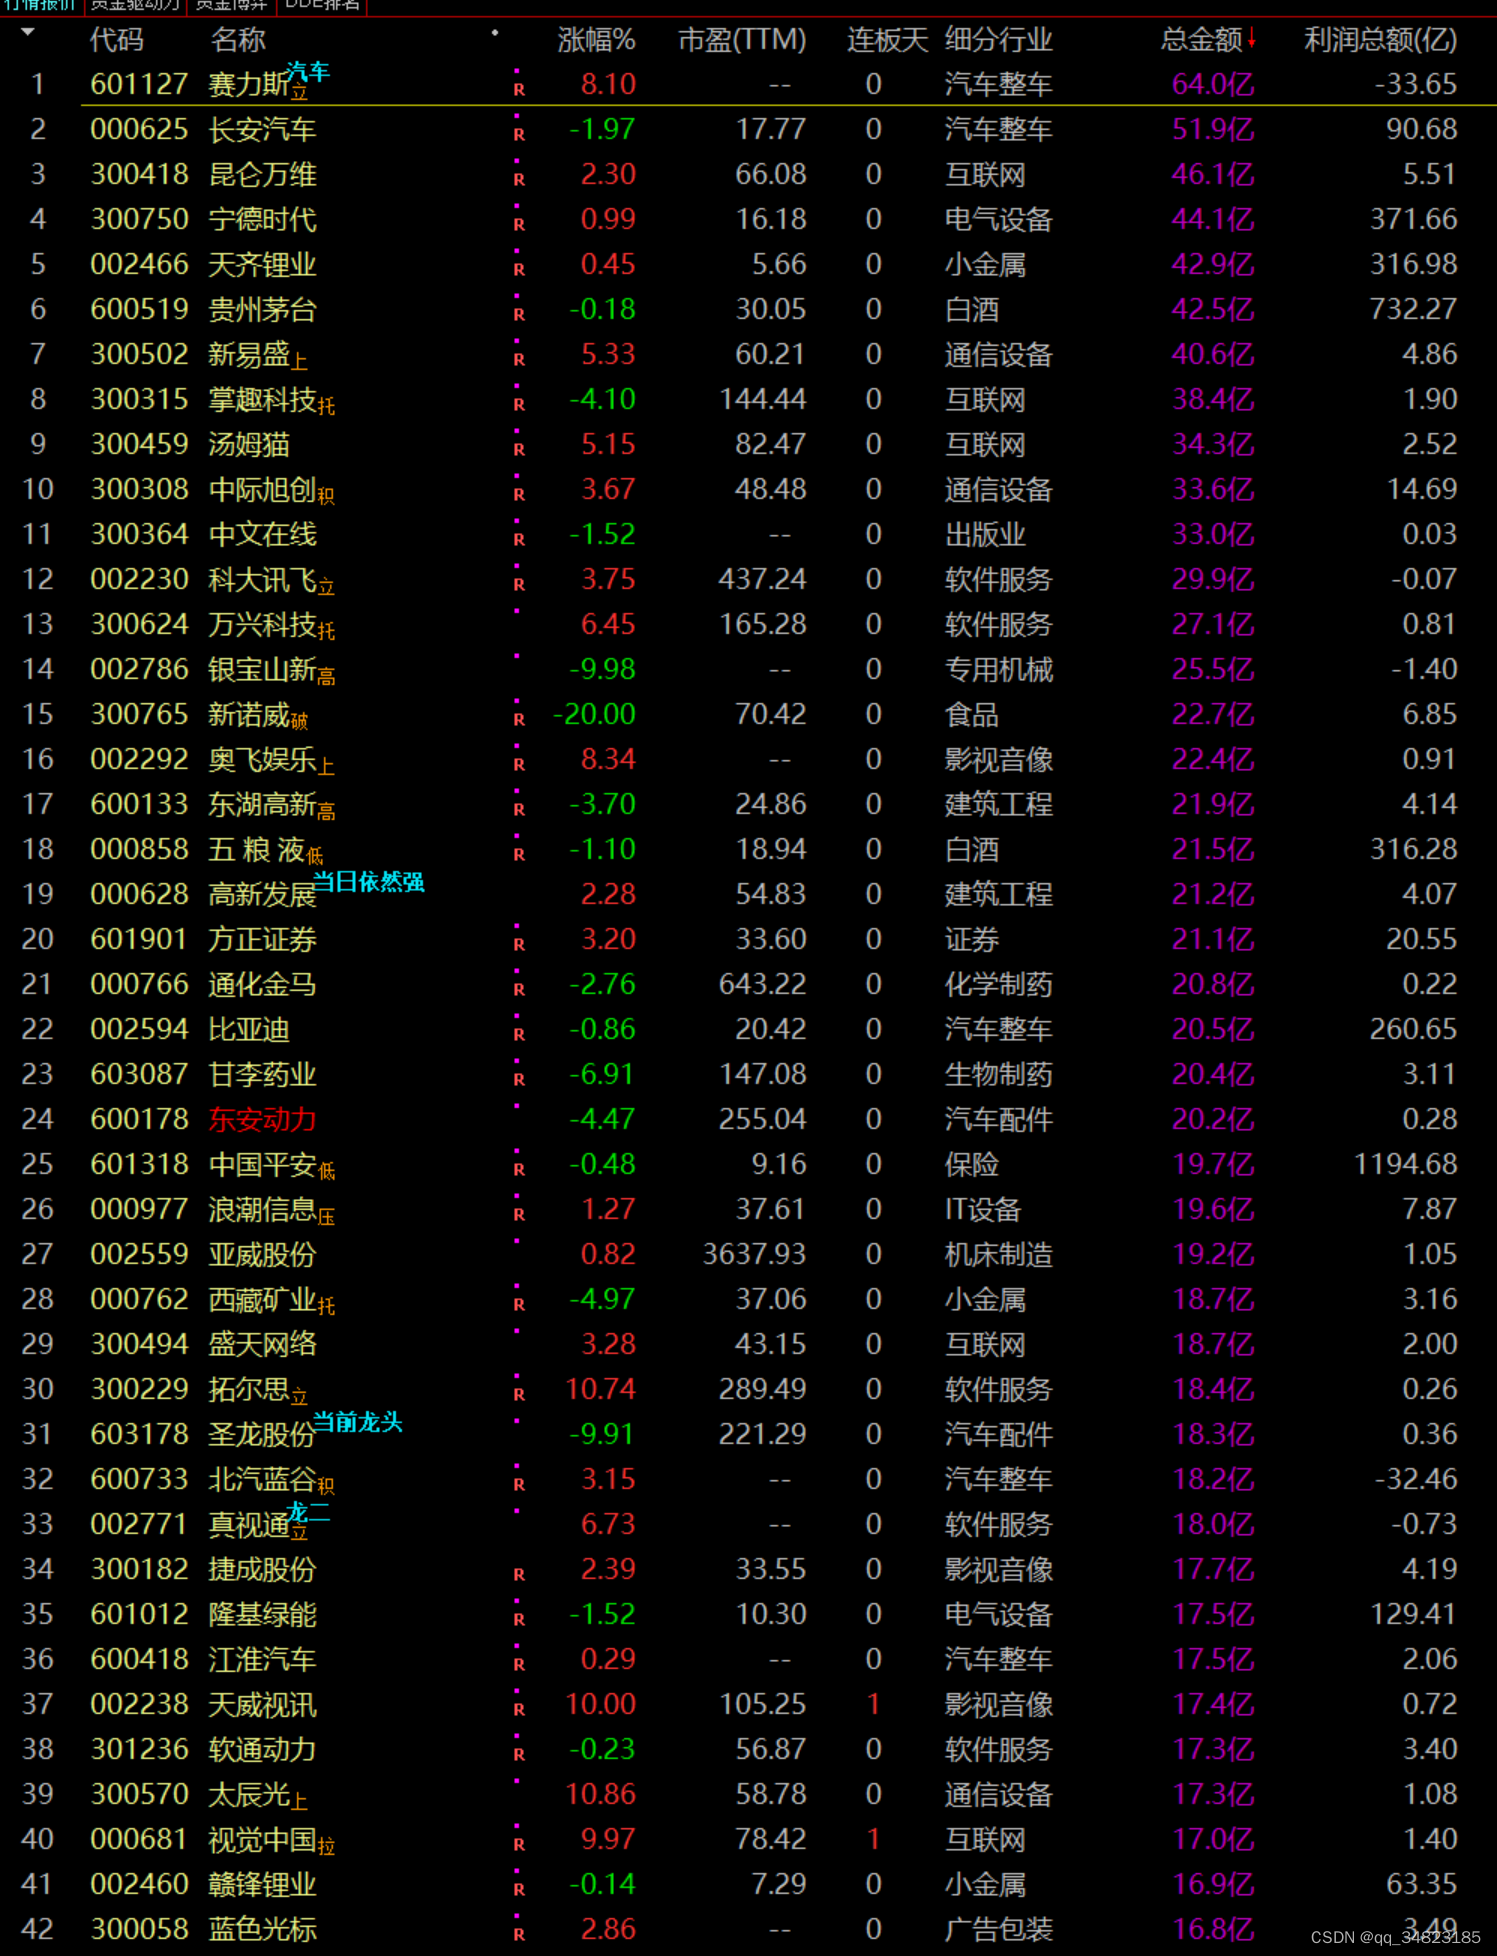Click the R margin marker for 五粮液
This screenshot has width=1497, height=1956.
pos(519,855)
